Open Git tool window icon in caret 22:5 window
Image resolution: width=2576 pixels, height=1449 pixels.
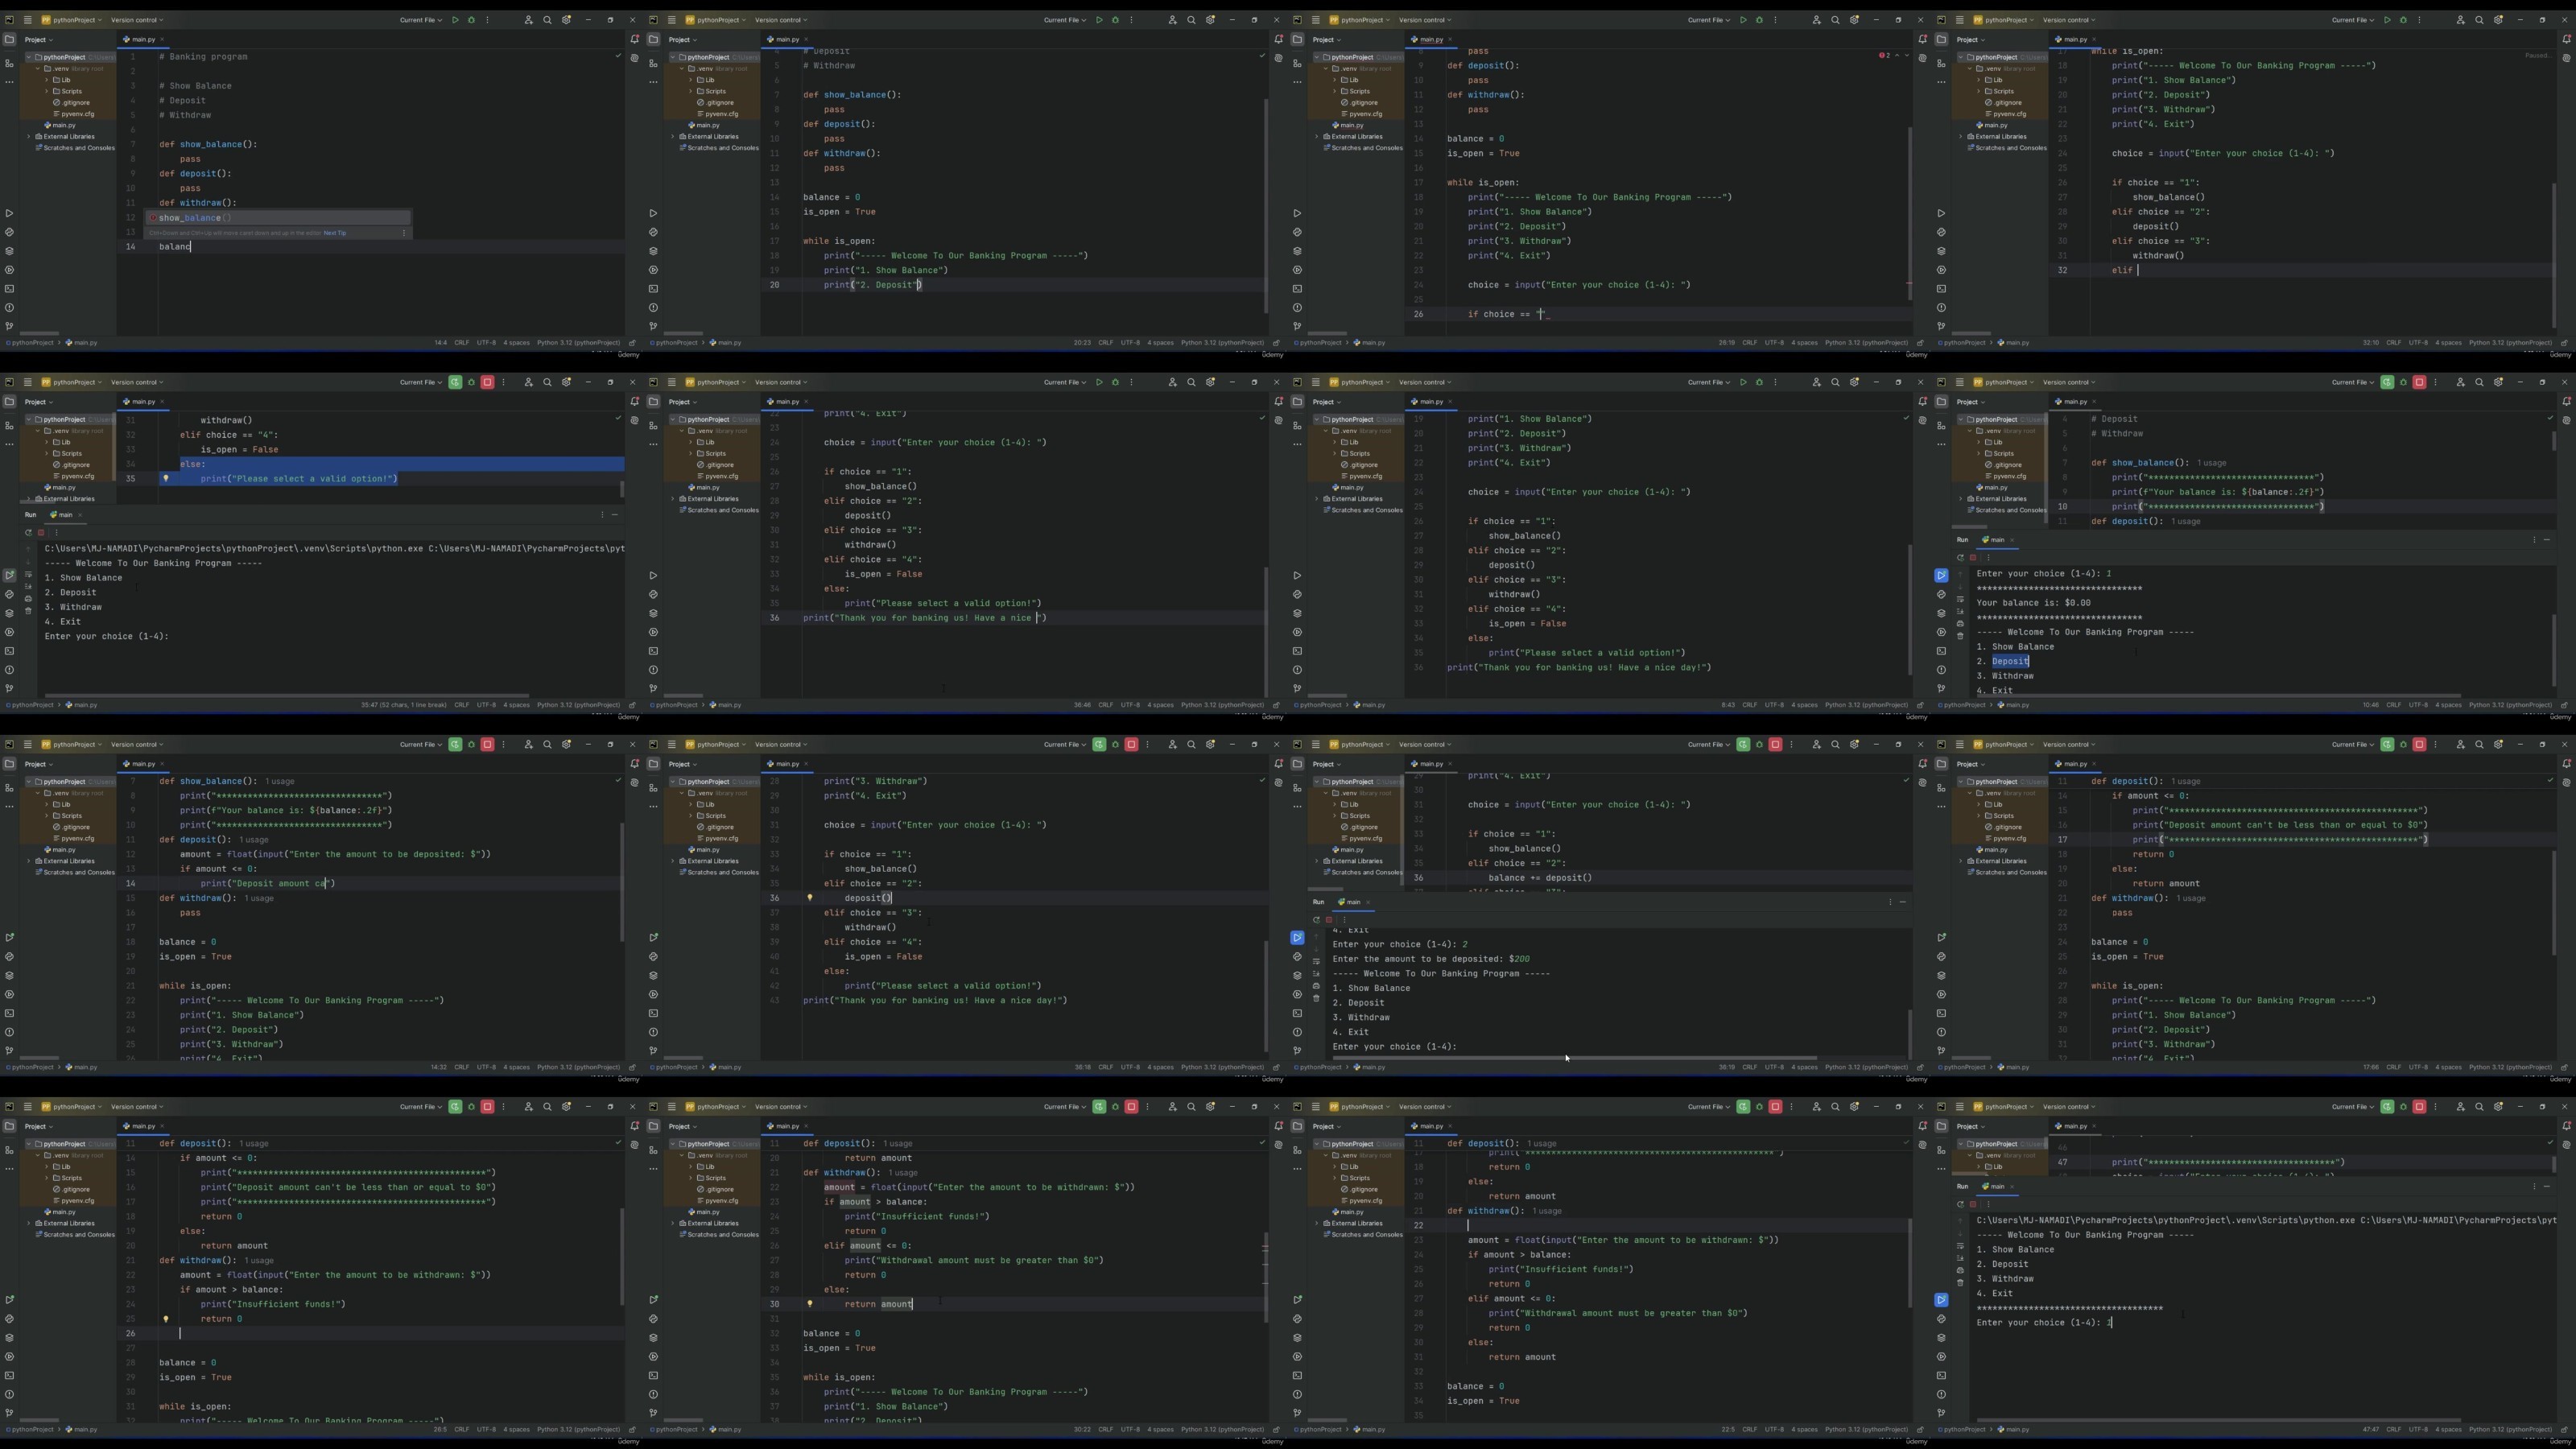click(x=1297, y=1413)
